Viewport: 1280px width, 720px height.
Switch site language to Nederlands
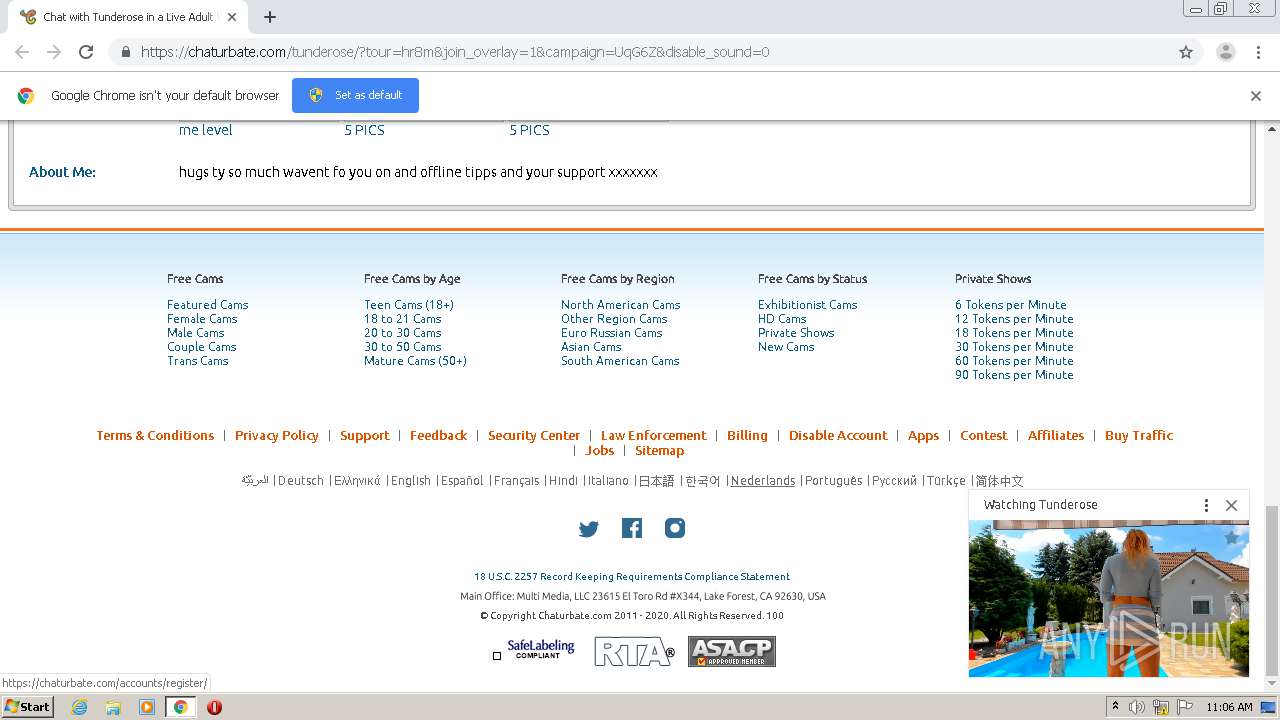point(763,481)
